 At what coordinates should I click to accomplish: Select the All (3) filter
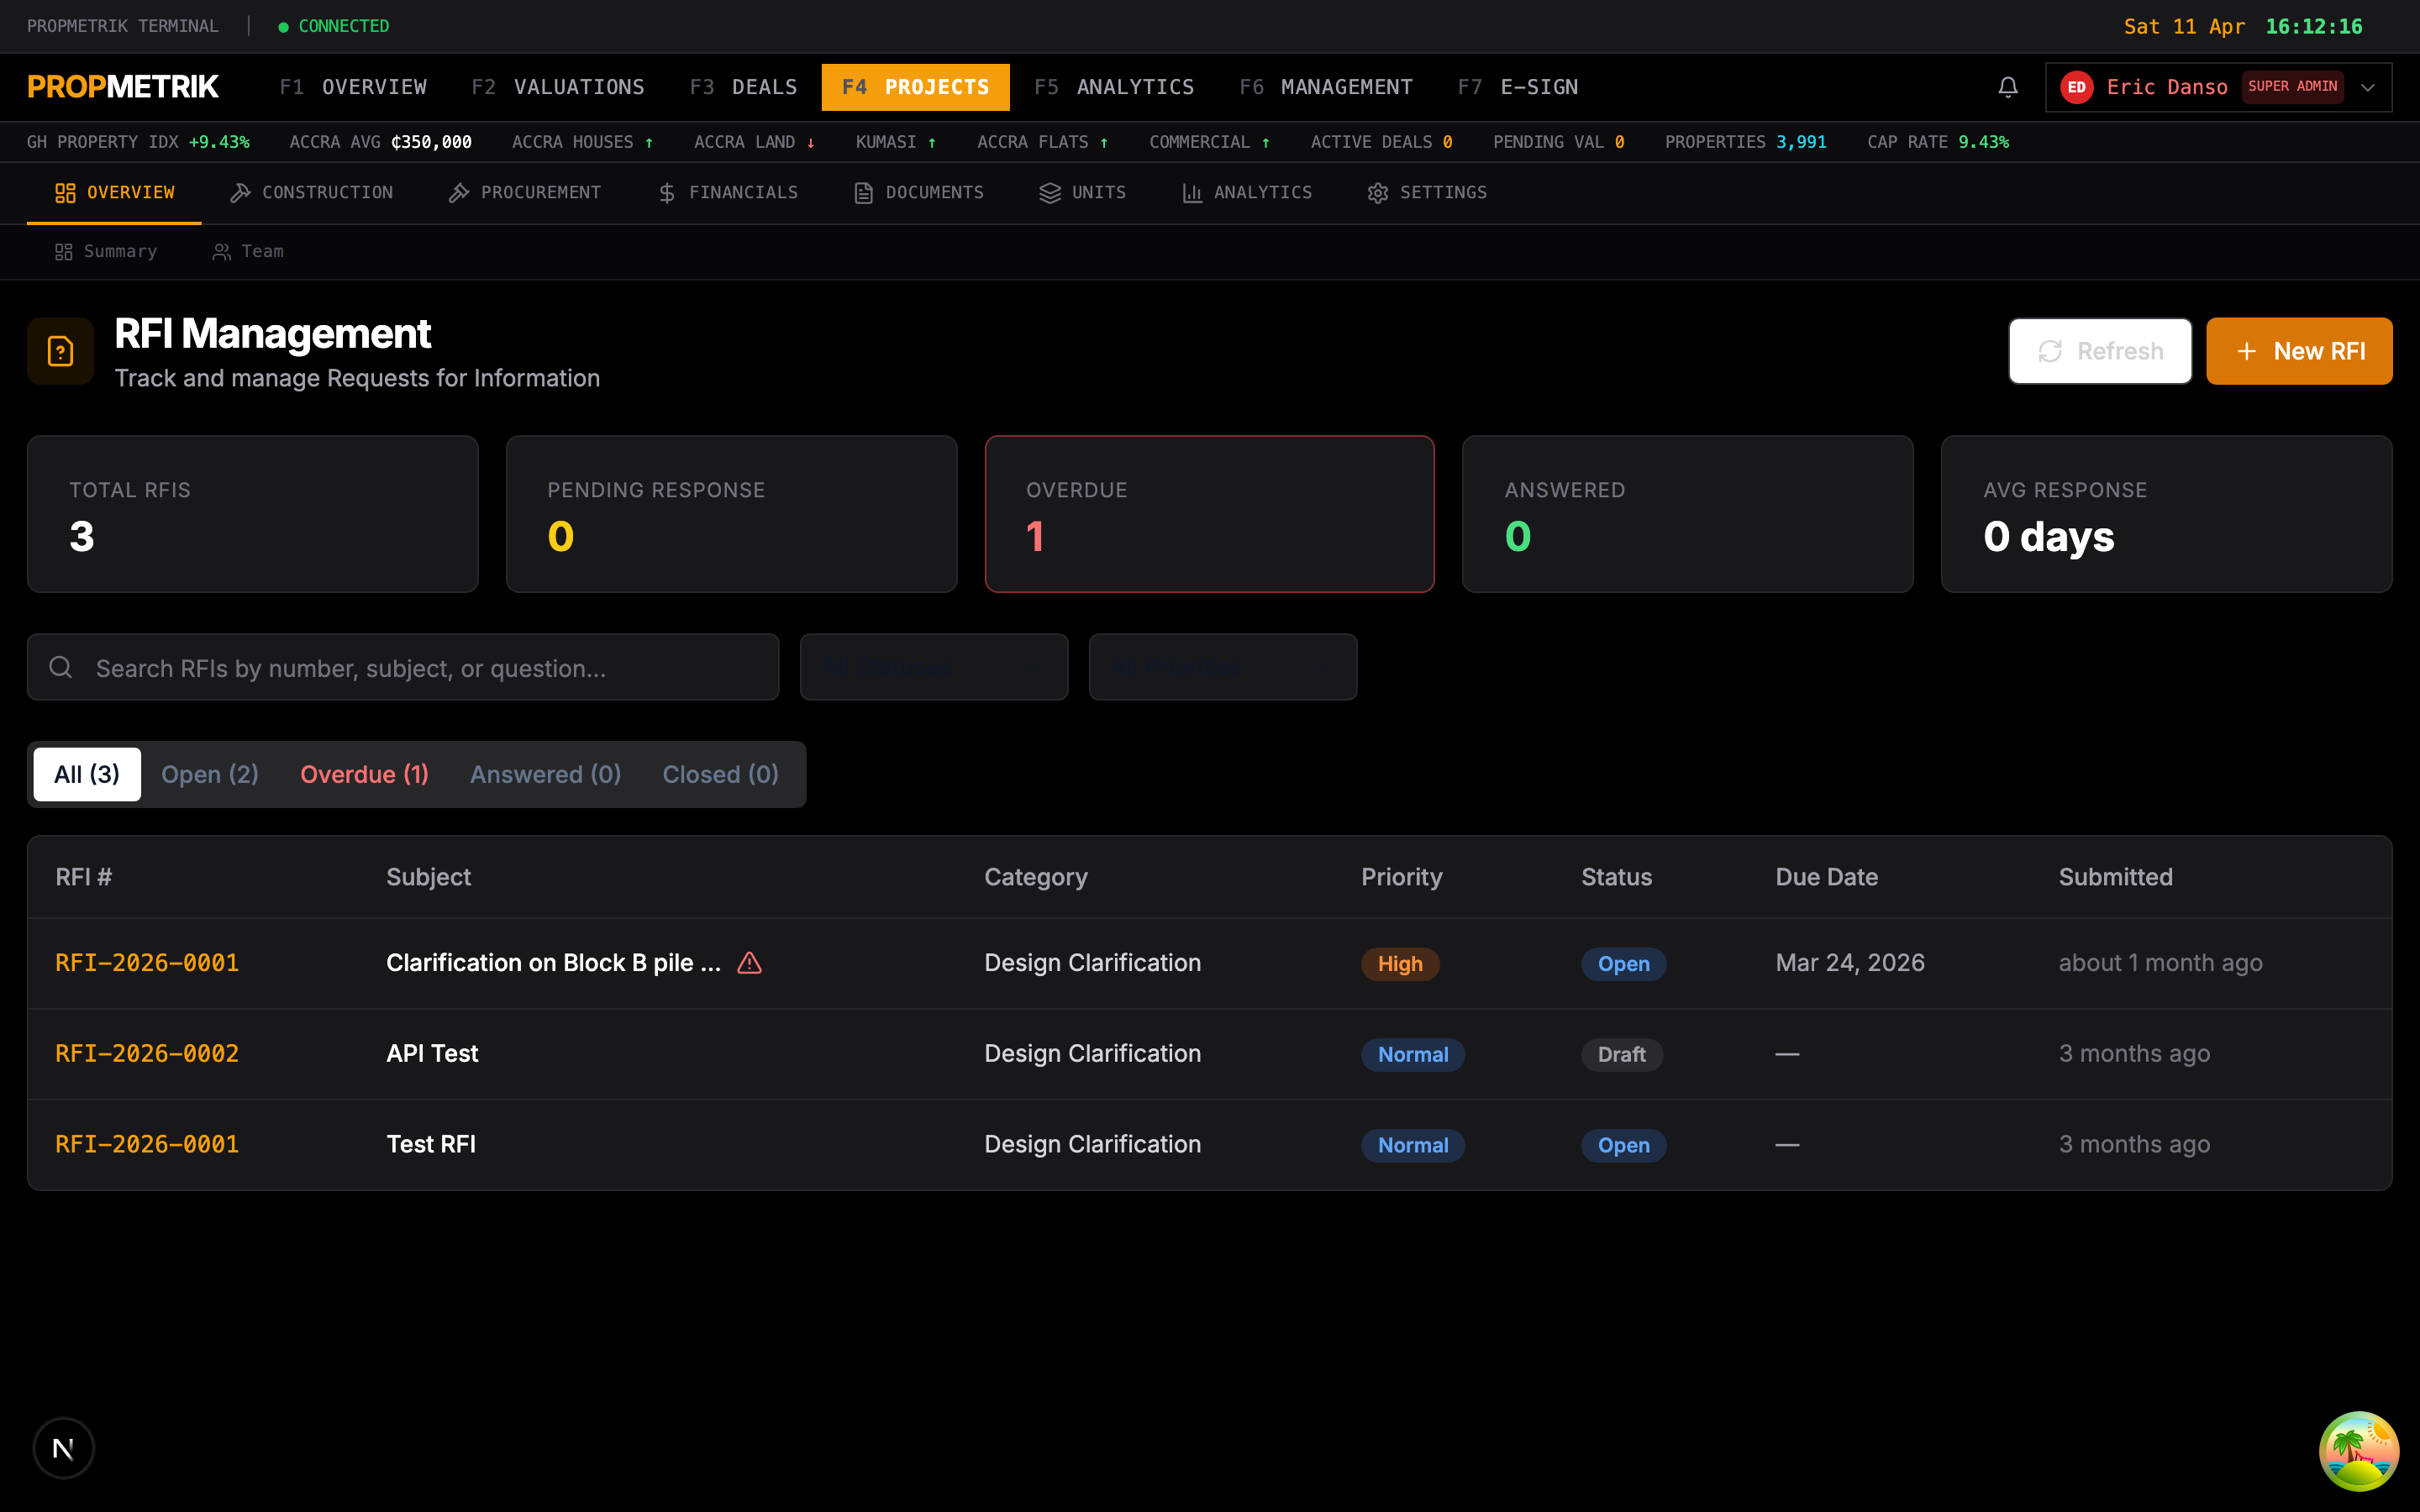click(87, 774)
